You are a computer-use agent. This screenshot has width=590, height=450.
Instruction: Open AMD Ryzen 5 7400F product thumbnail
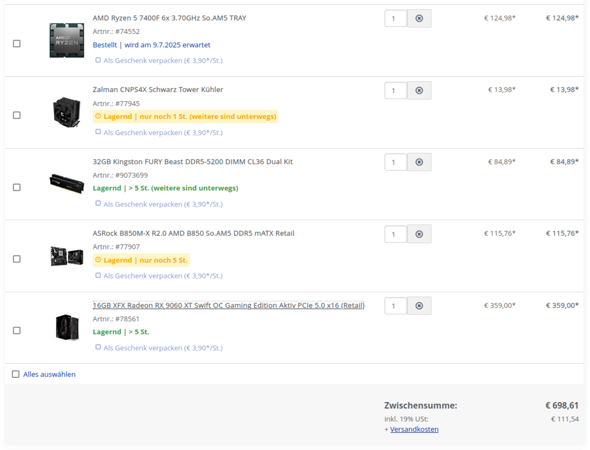pos(67,40)
